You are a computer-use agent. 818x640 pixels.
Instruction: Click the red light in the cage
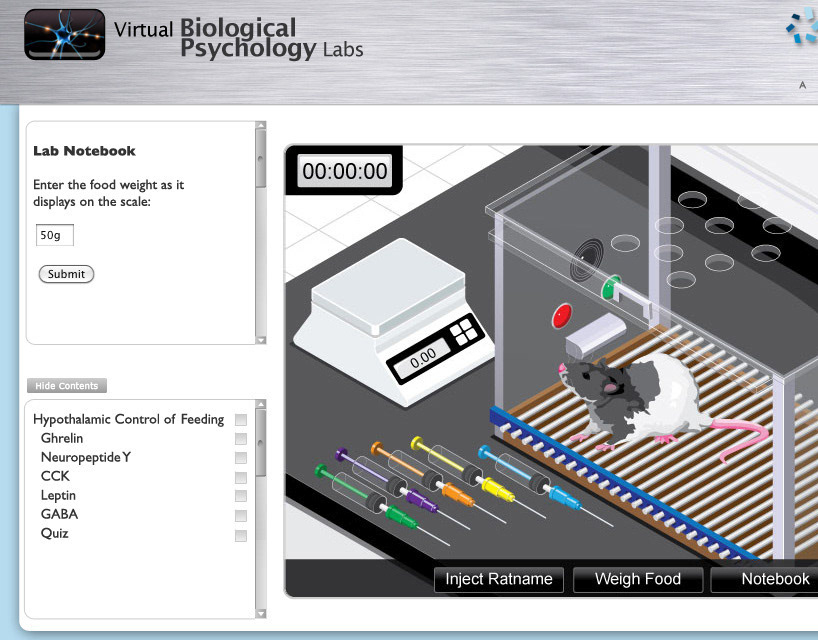562,316
